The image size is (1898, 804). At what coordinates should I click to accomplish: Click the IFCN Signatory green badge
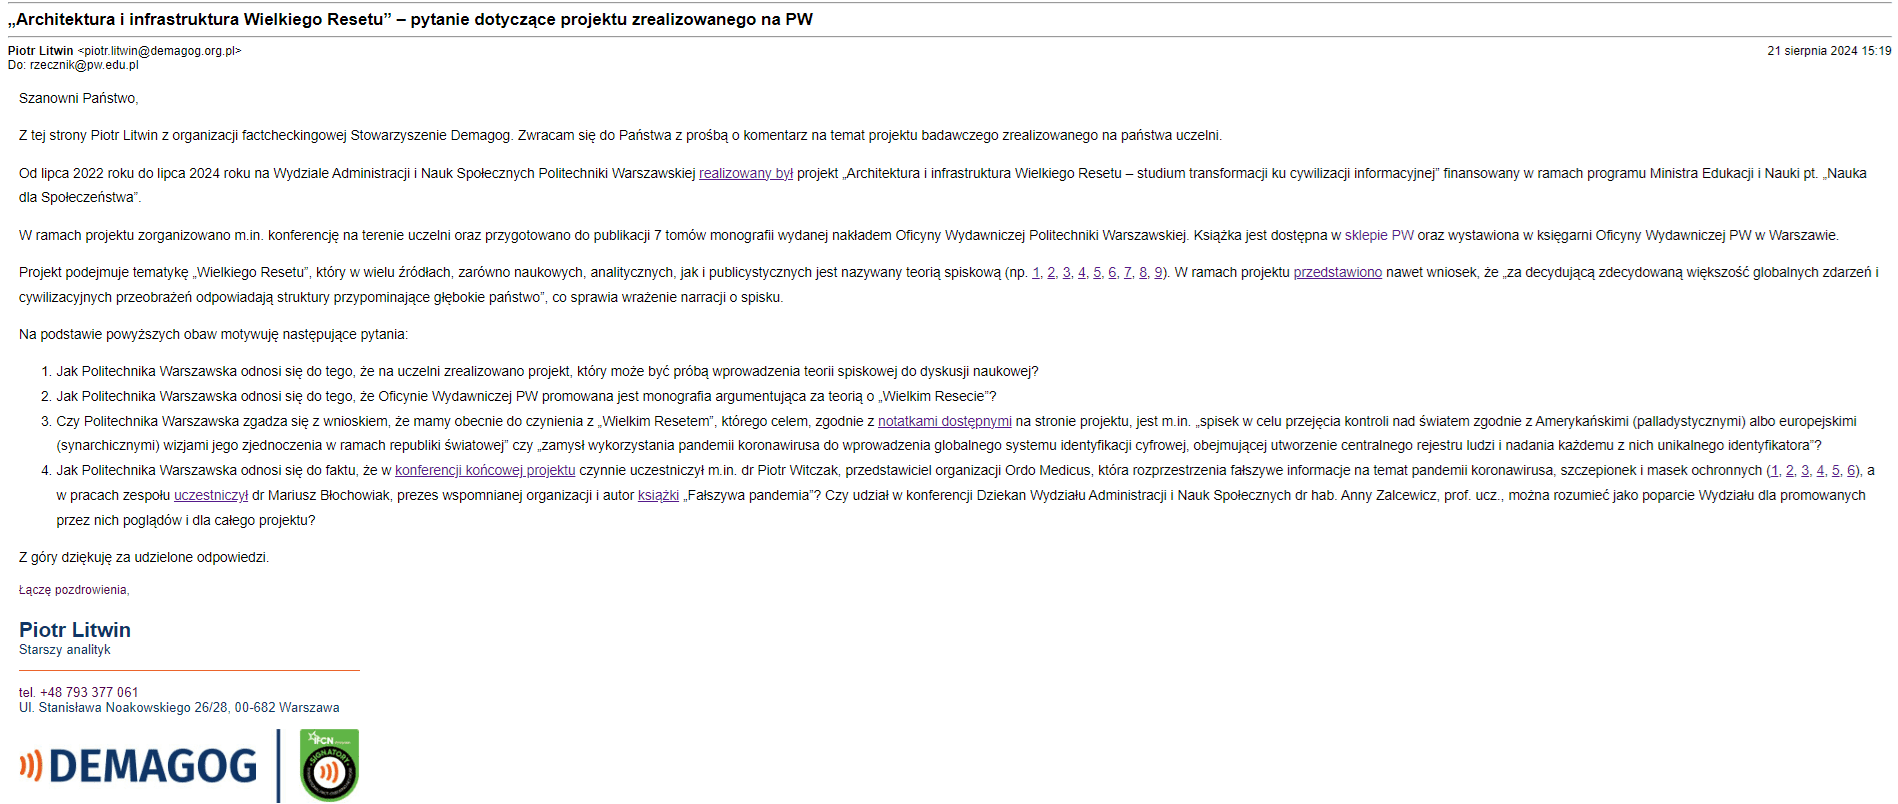[x=329, y=766]
